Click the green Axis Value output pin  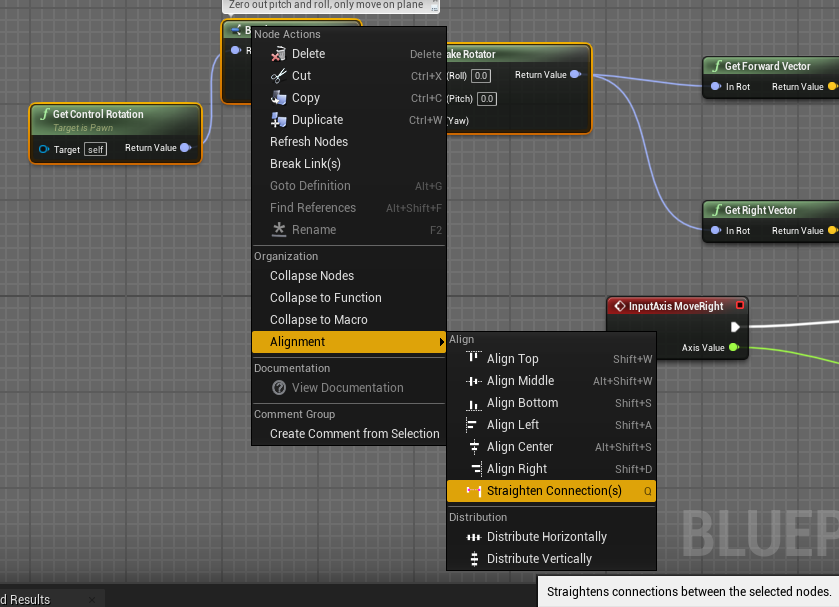tap(734, 347)
